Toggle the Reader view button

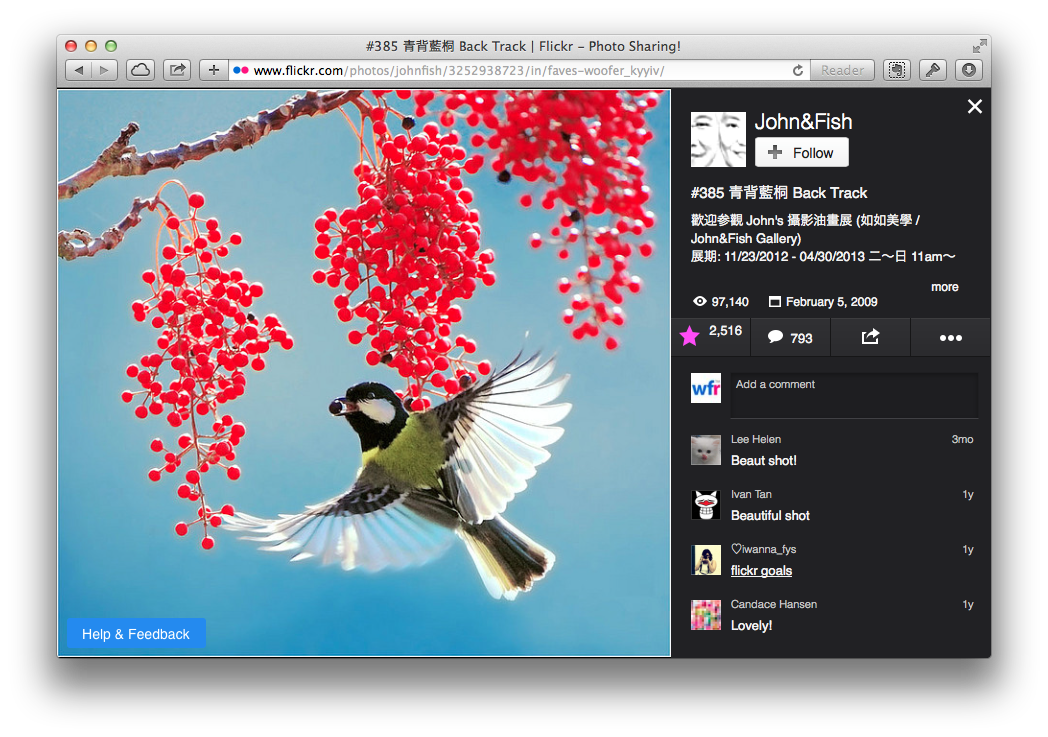pos(842,70)
